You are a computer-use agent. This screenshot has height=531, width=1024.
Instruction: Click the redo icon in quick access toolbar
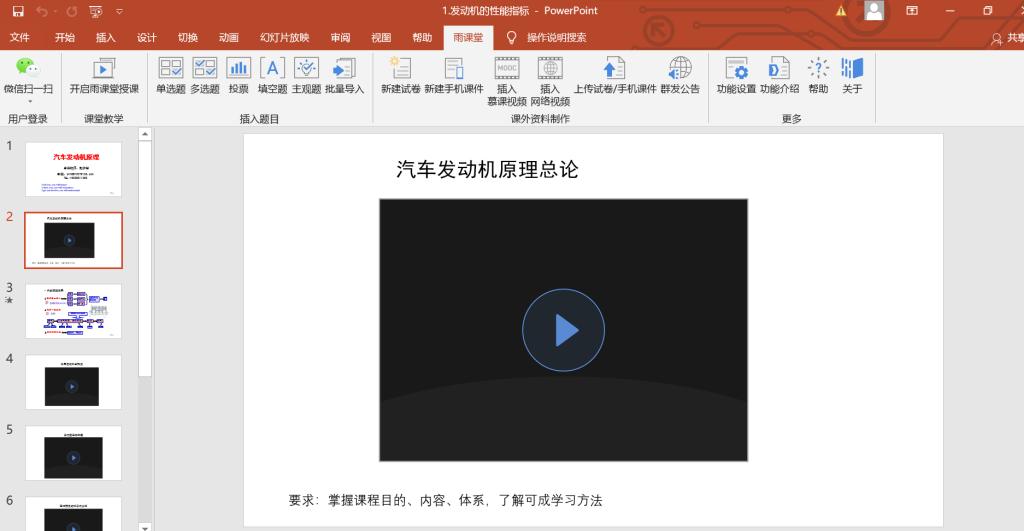[72, 11]
